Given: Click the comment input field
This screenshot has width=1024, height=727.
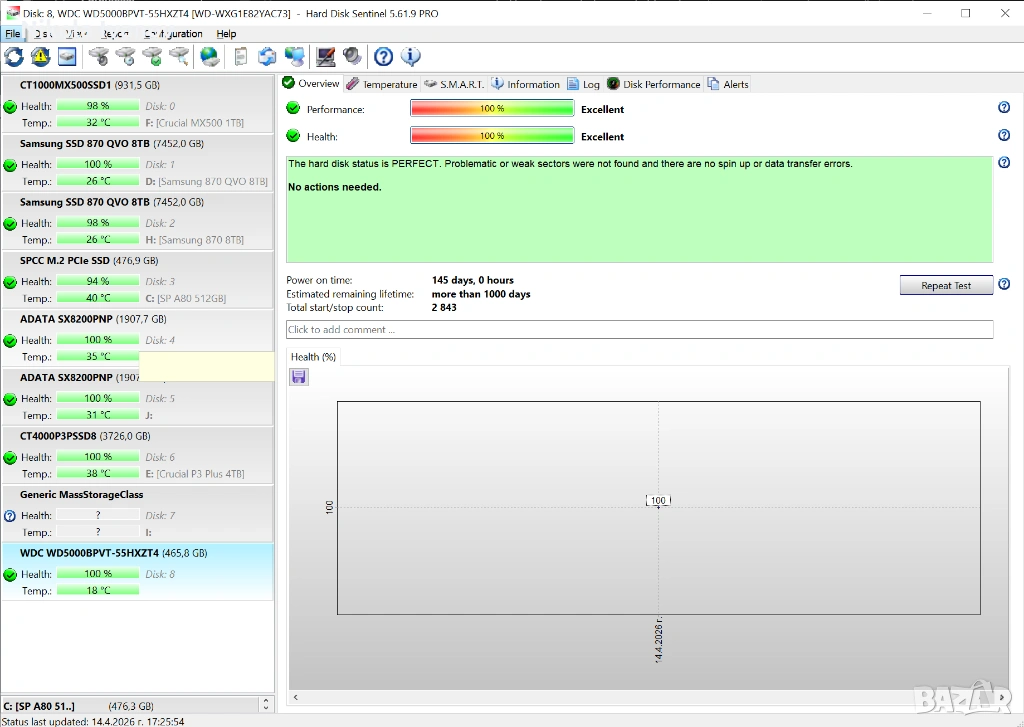Looking at the screenshot, I should 639,330.
